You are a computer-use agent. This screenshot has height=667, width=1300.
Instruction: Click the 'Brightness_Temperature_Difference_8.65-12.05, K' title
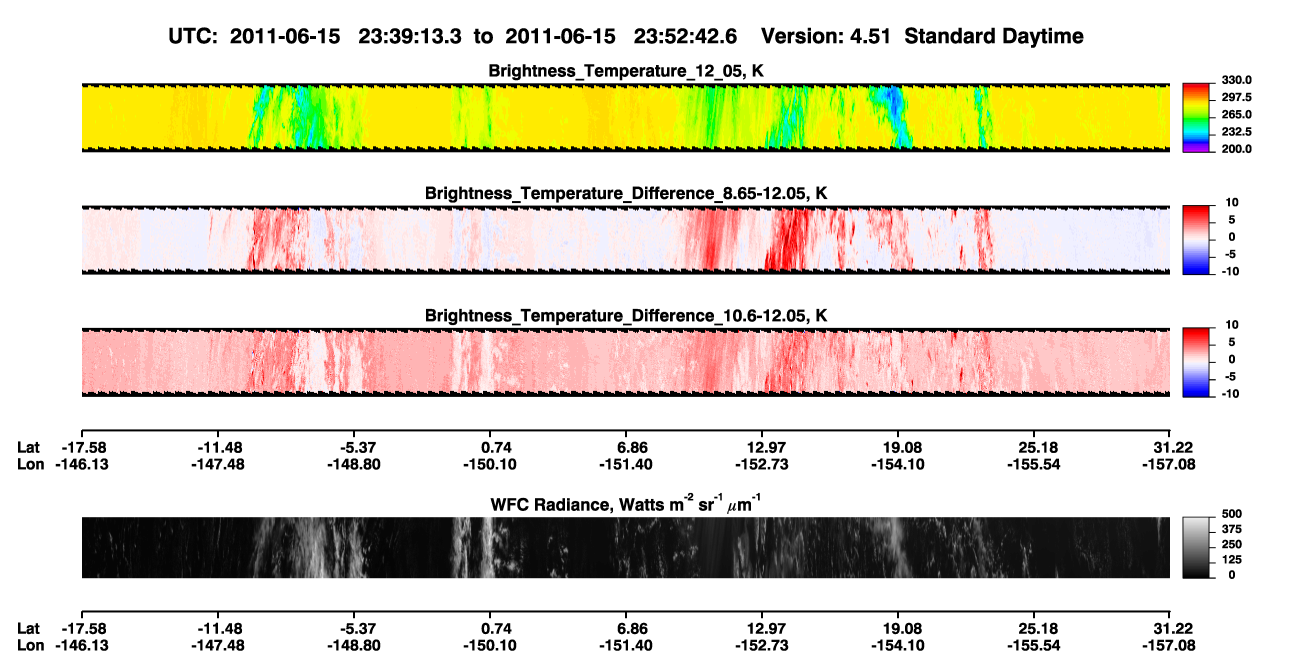coord(626,192)
